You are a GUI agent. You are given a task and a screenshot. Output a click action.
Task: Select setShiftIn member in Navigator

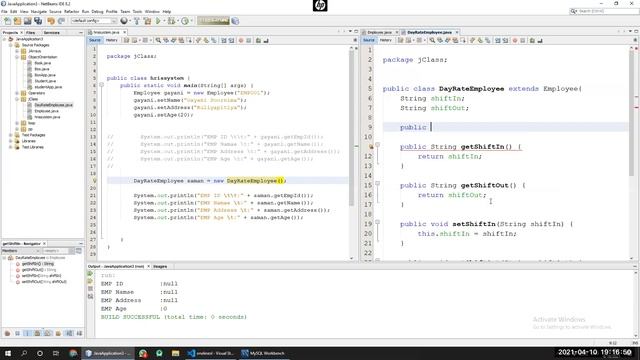pos(41,276)
